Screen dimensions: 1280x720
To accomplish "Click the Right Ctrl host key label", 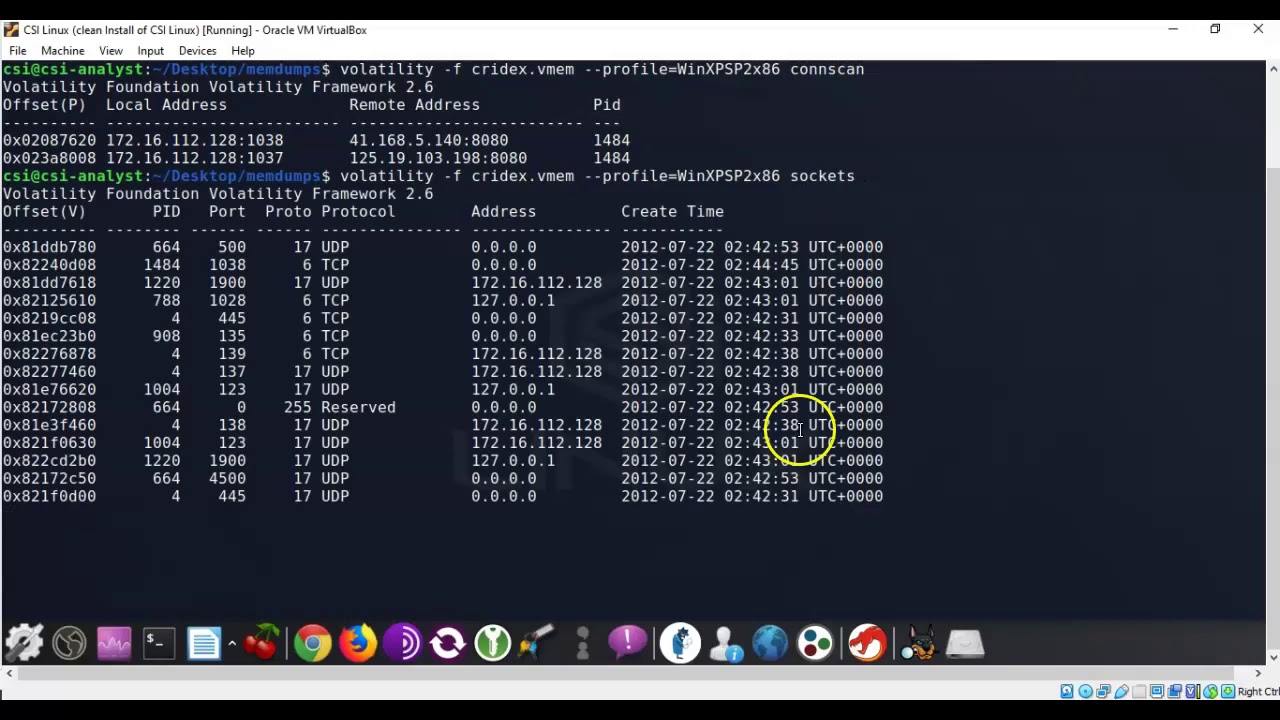I will pos(1258,691).
